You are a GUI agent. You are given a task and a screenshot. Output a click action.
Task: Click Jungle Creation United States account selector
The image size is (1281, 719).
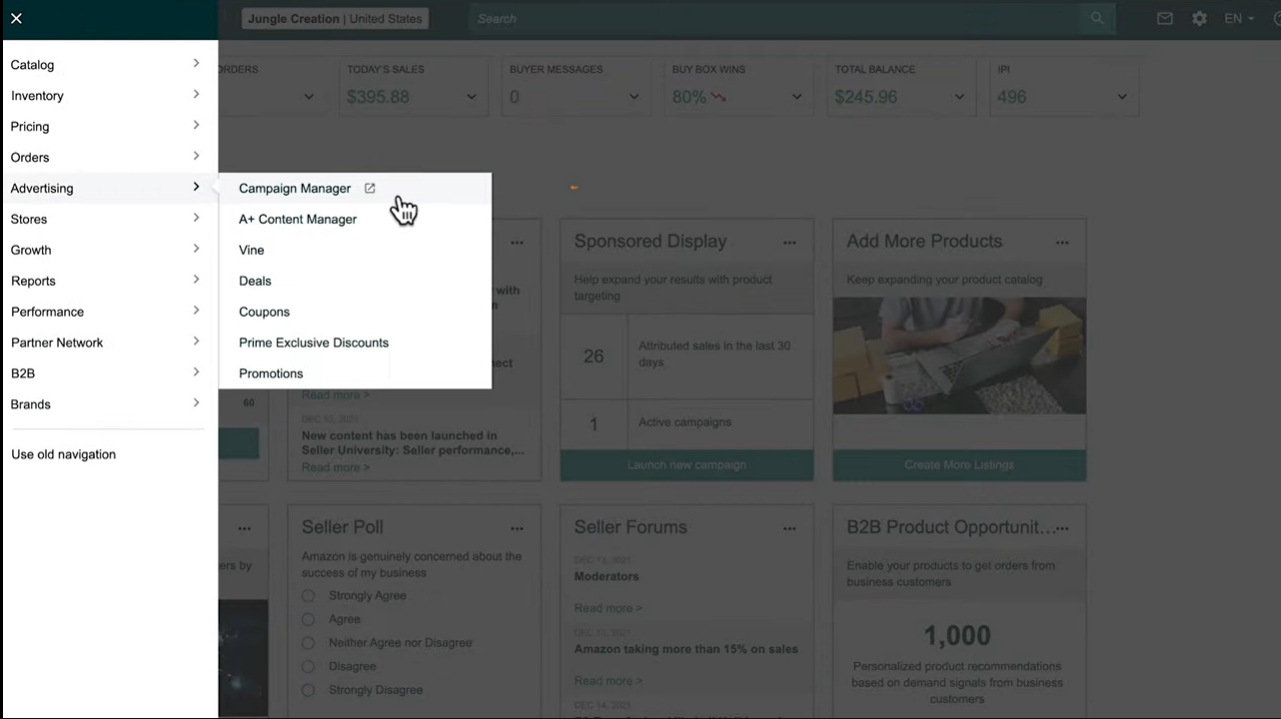coord(335,18)
